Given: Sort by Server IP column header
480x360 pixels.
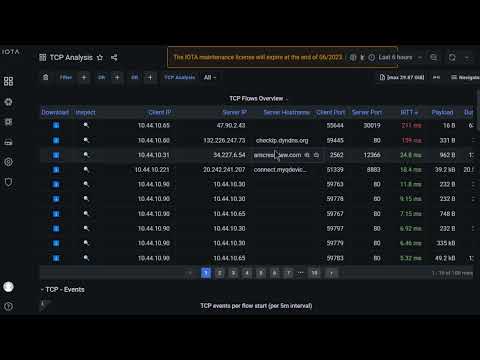Looking at the screenshot, I should pos(235,112).
